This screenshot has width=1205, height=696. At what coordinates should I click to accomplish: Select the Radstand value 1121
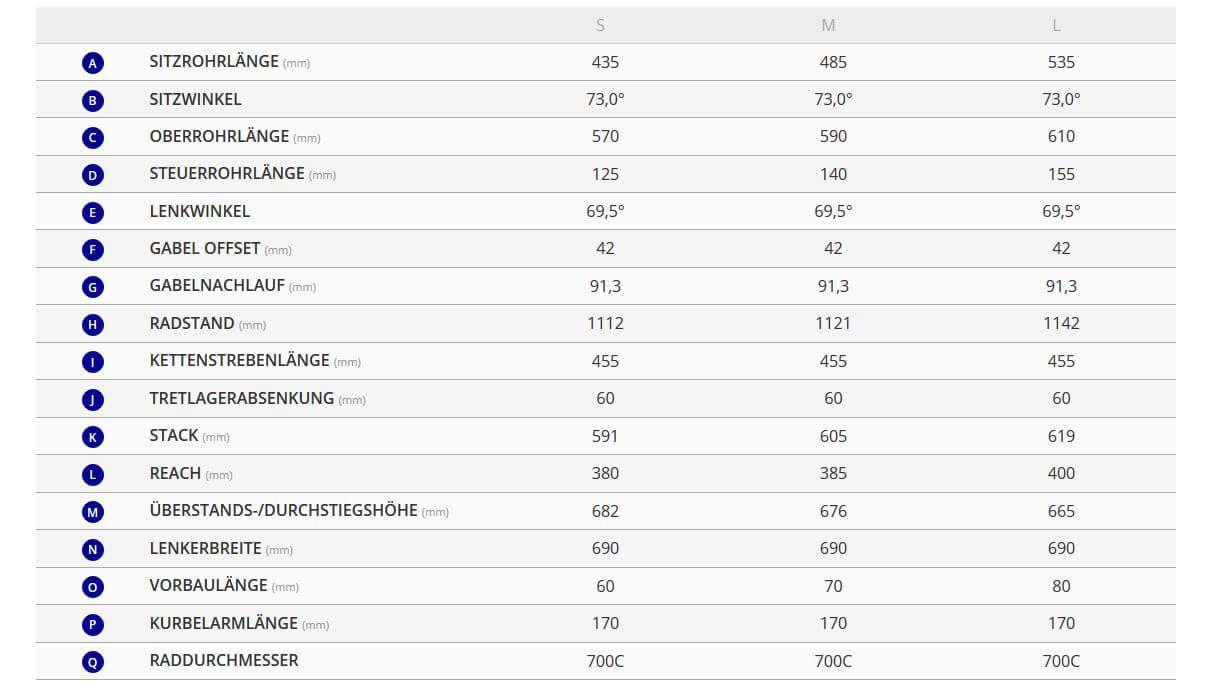(x=833, y=323)
